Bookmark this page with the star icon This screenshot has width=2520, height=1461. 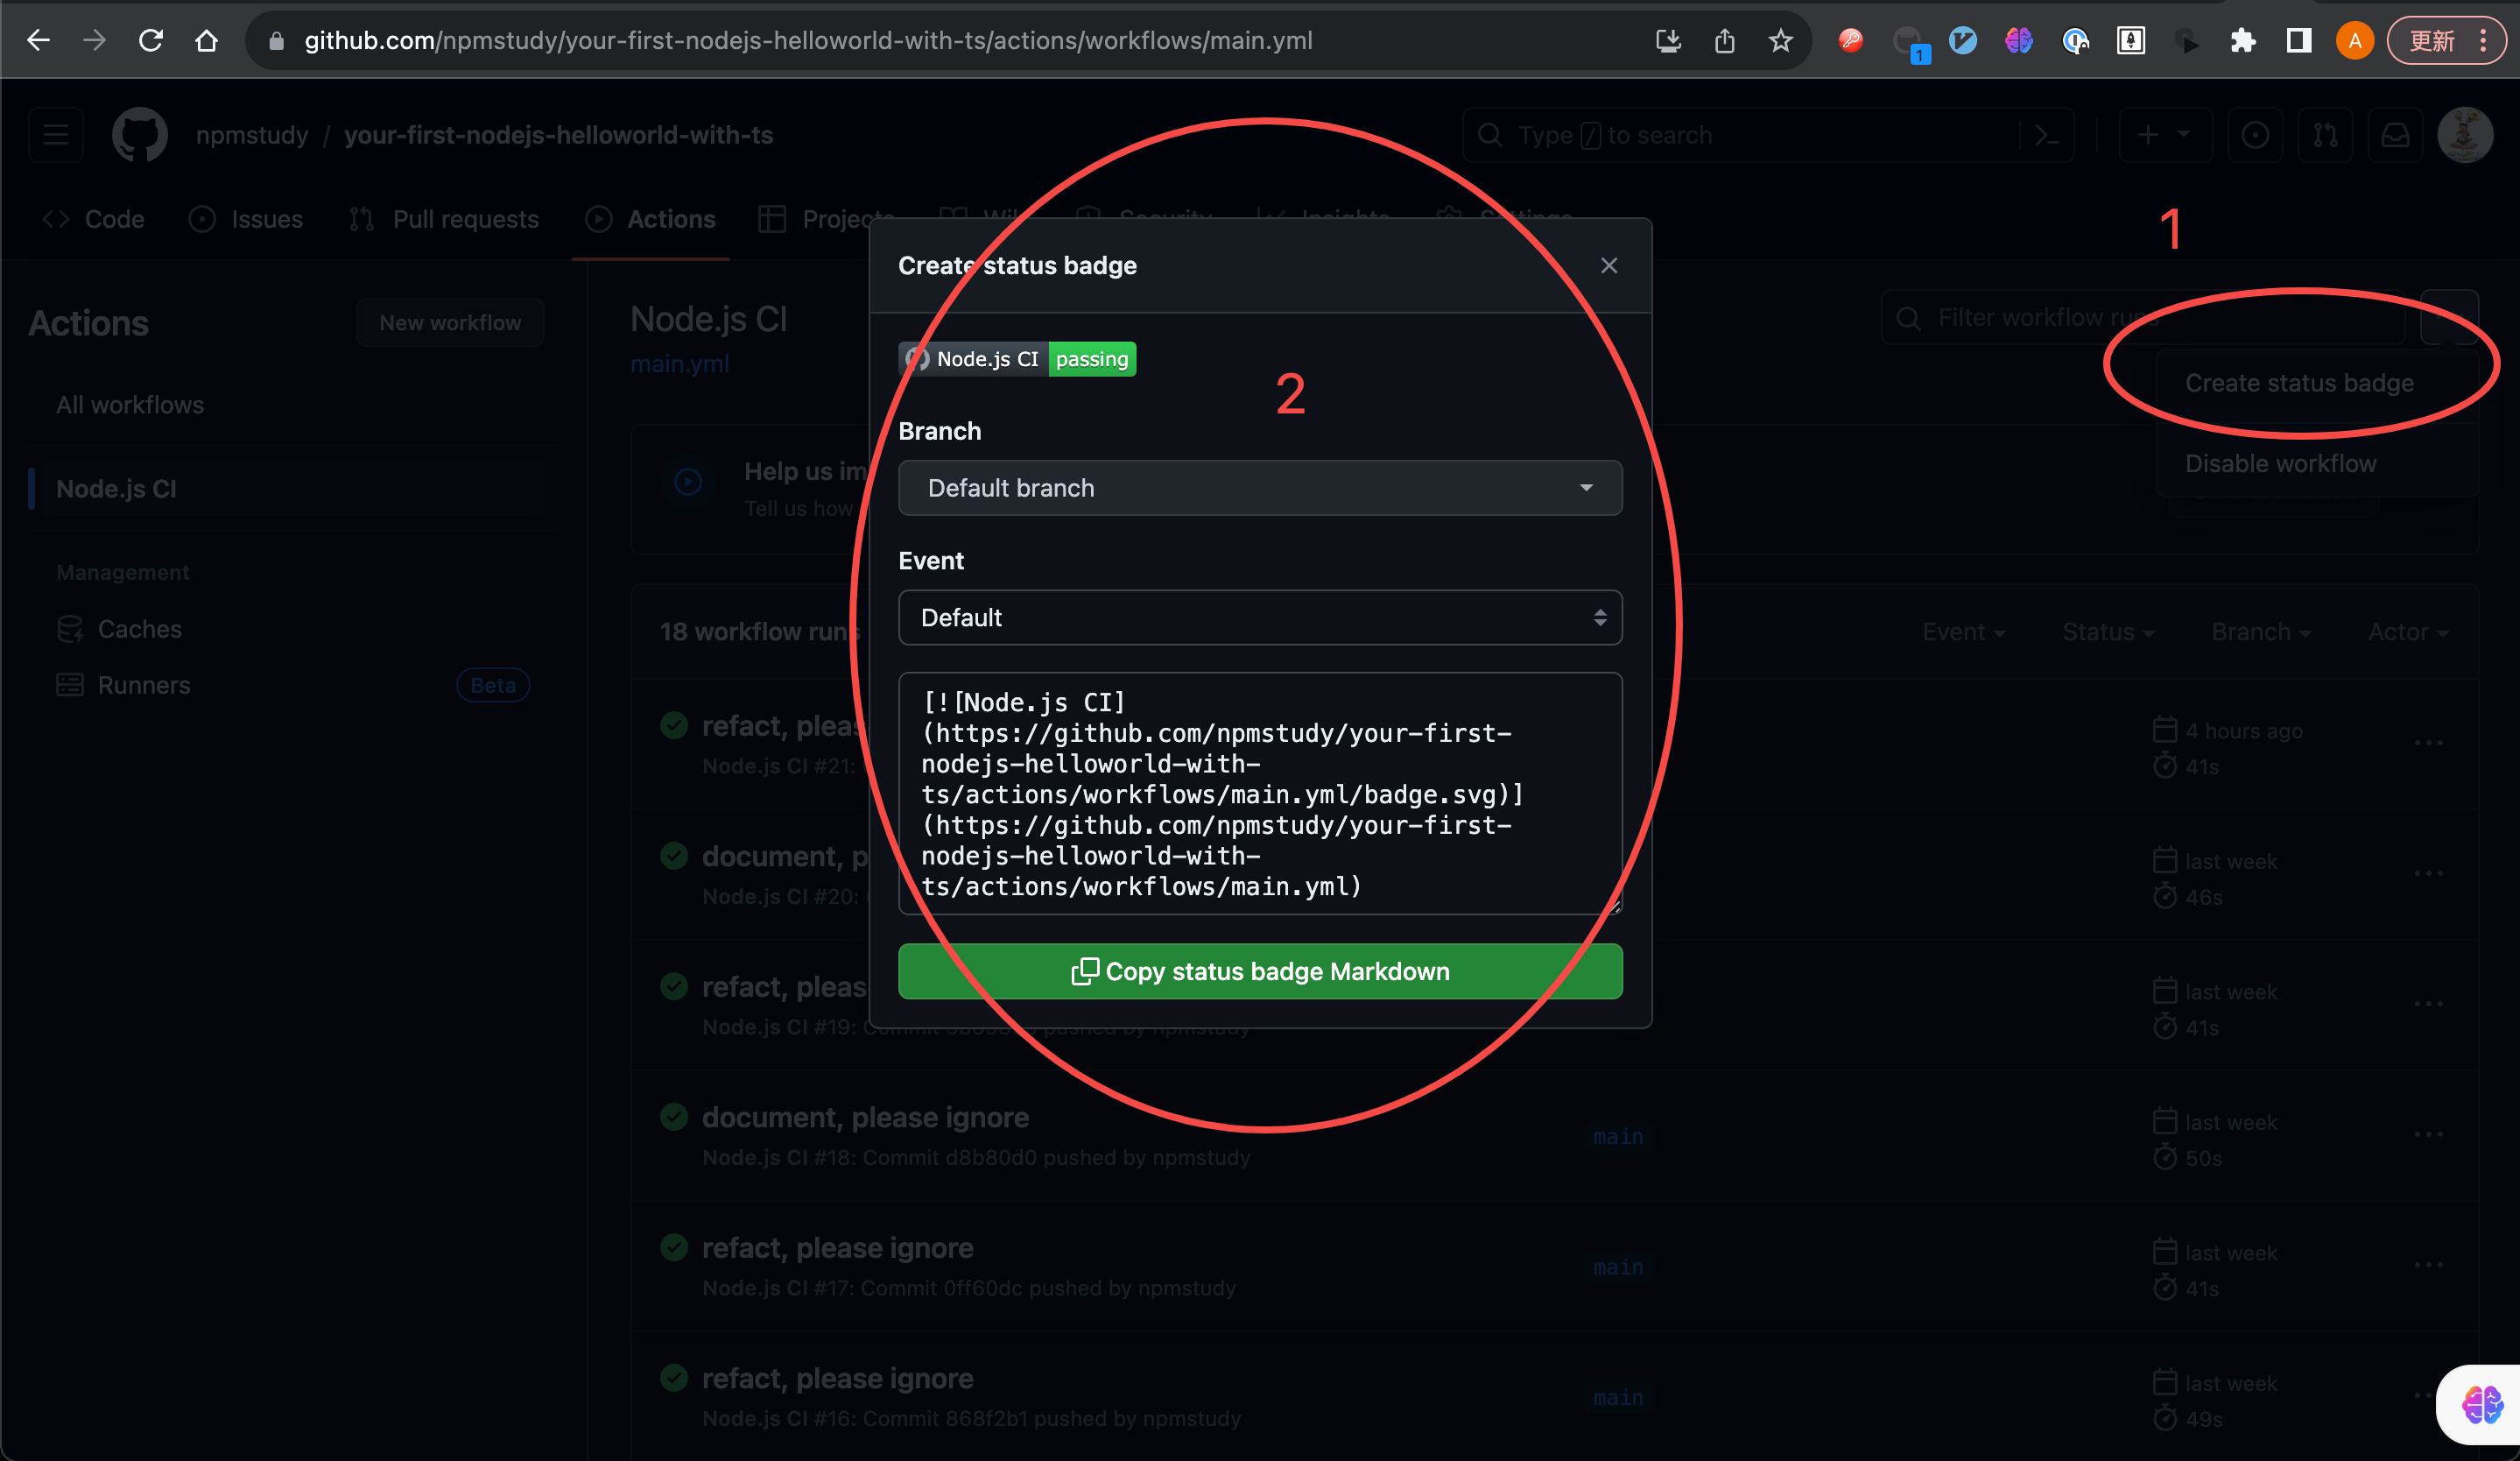(1780, 40)
